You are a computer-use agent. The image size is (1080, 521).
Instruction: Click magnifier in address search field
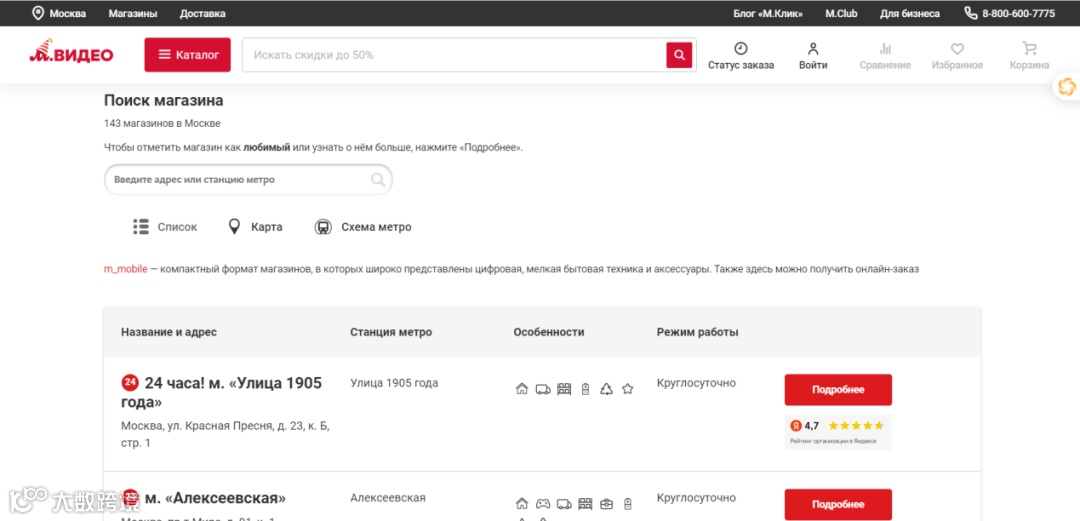(x=377, y=180)
